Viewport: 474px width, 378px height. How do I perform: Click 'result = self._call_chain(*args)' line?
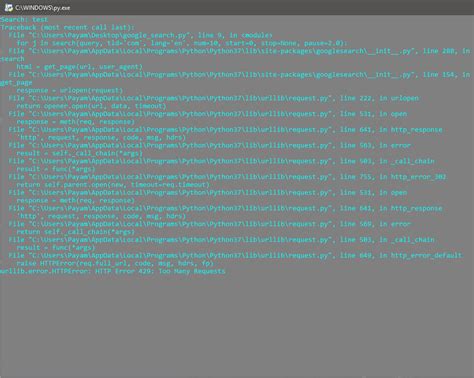[79, 153]
